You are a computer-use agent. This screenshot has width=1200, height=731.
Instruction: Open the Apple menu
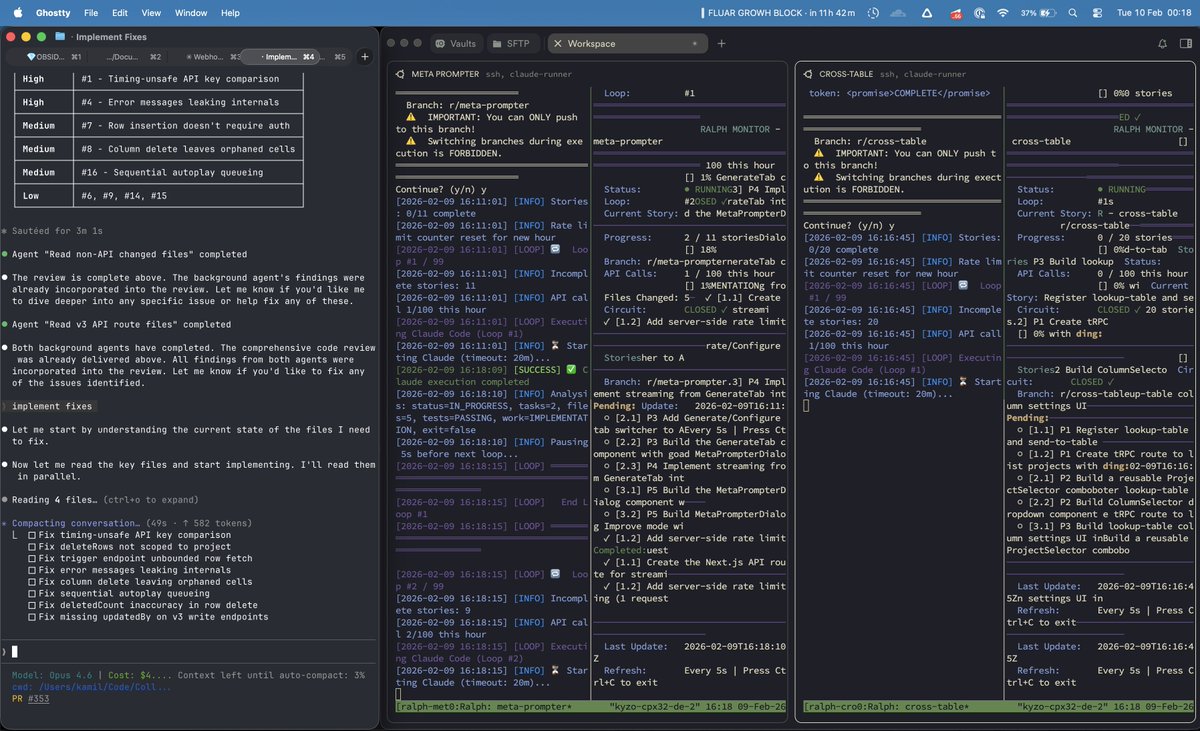point(20,13)
